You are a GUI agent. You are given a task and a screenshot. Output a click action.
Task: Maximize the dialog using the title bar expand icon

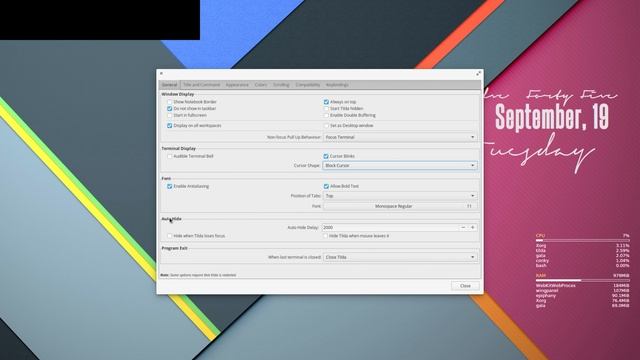pos(478,73)
